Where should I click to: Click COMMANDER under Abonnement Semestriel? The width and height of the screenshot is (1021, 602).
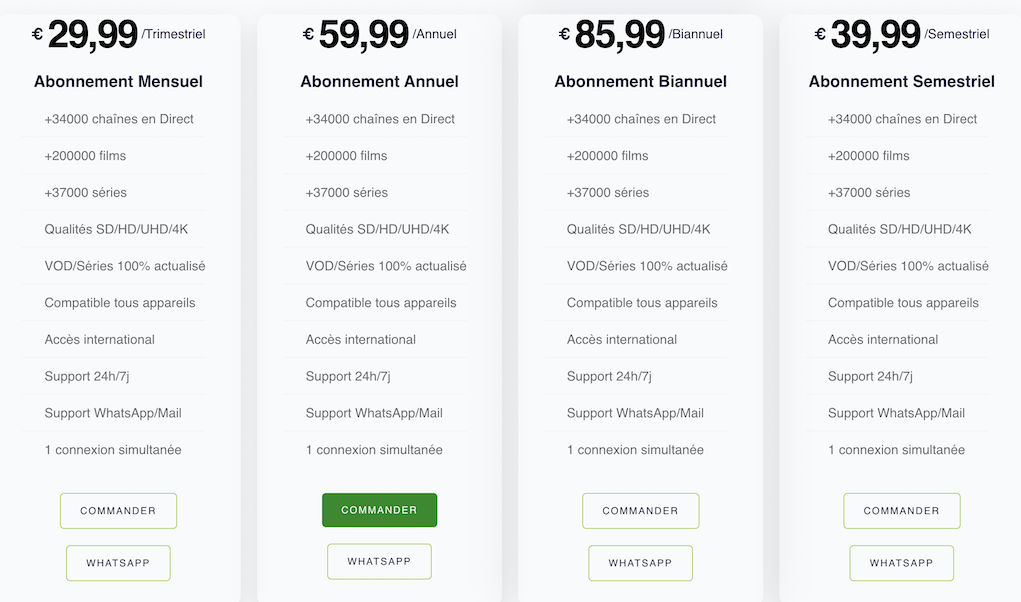click(x=901, y=511)
